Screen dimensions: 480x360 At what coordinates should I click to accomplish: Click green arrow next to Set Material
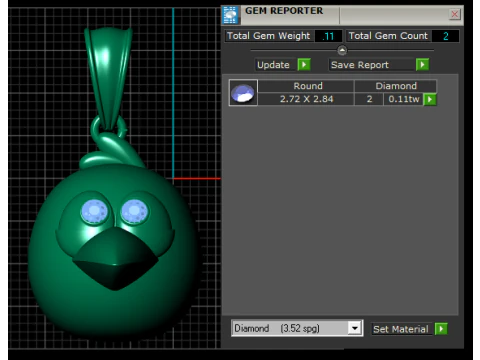441,329
